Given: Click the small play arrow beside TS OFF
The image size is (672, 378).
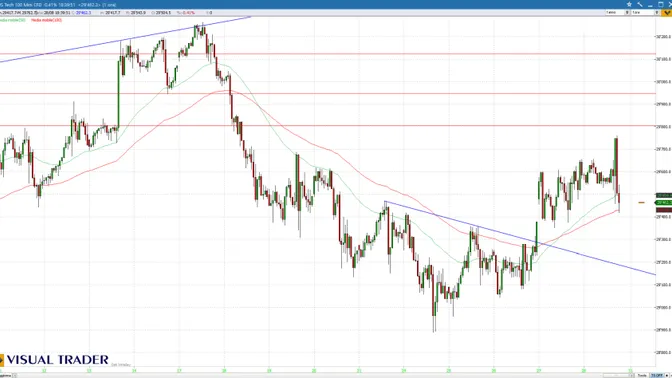Looking at the screenshot, I should pos(666,375).
